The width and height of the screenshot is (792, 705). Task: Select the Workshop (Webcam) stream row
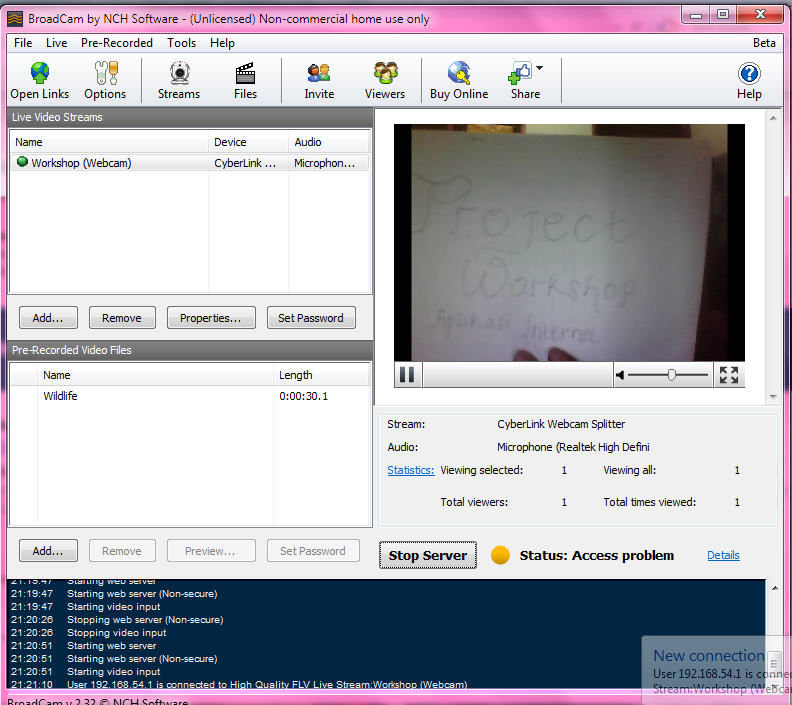pyautogui.click(x=190, y=163)
